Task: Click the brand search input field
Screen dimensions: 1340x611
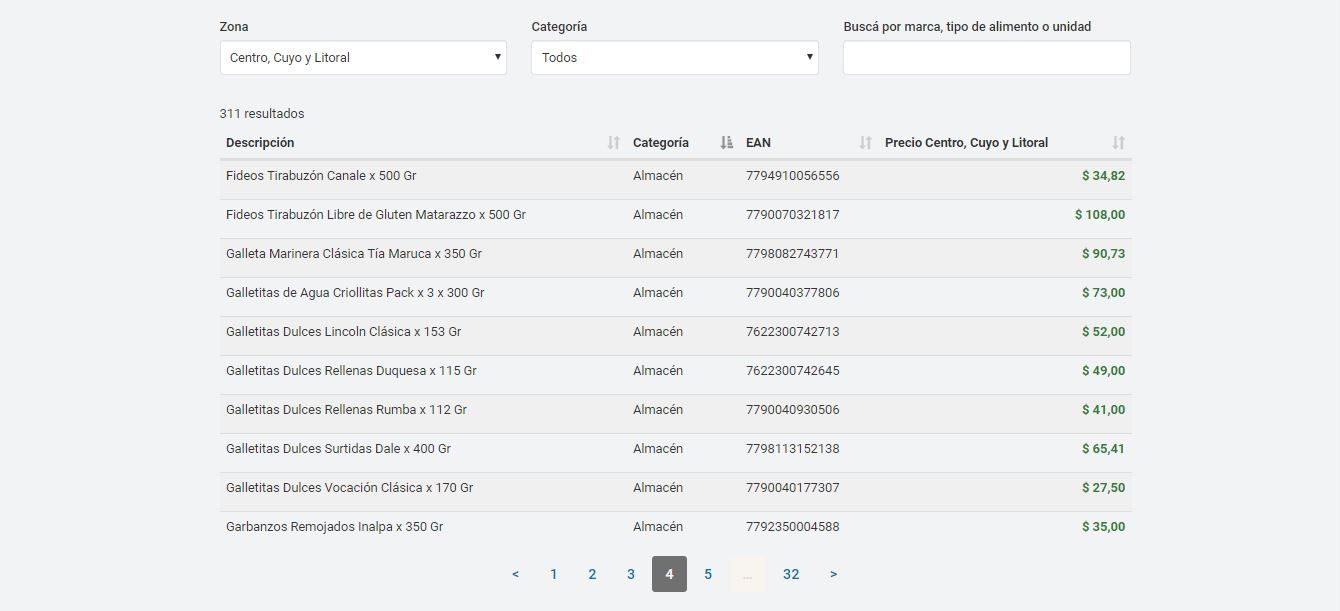Action: (x=986, y=58)
